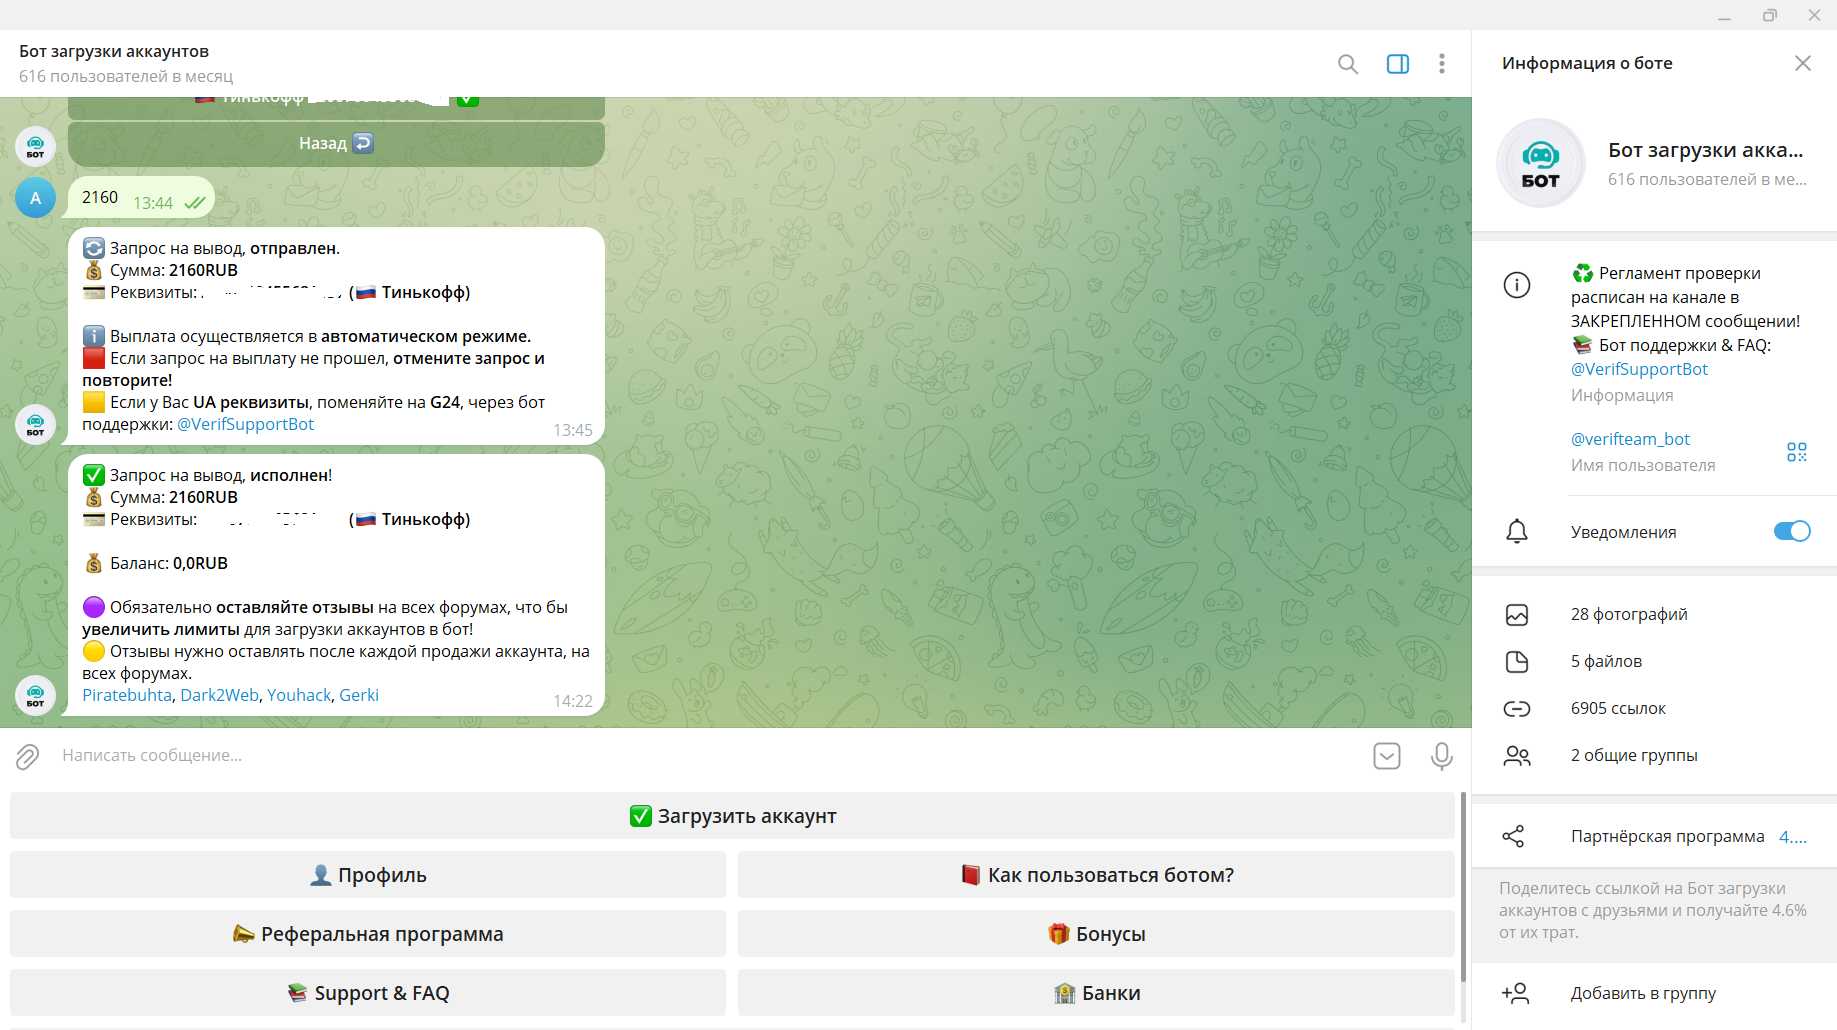Show QR code for @verifteam_bot username

pyautogui.click(x=1796, y=452)
